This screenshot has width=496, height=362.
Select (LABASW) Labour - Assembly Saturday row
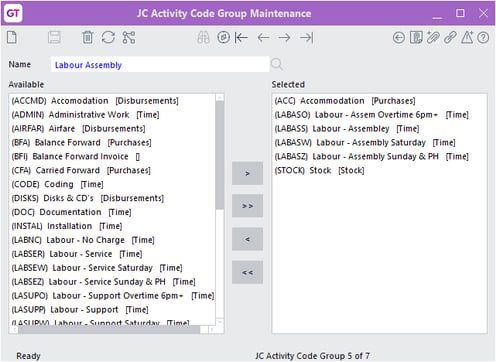tap(379, 143)
